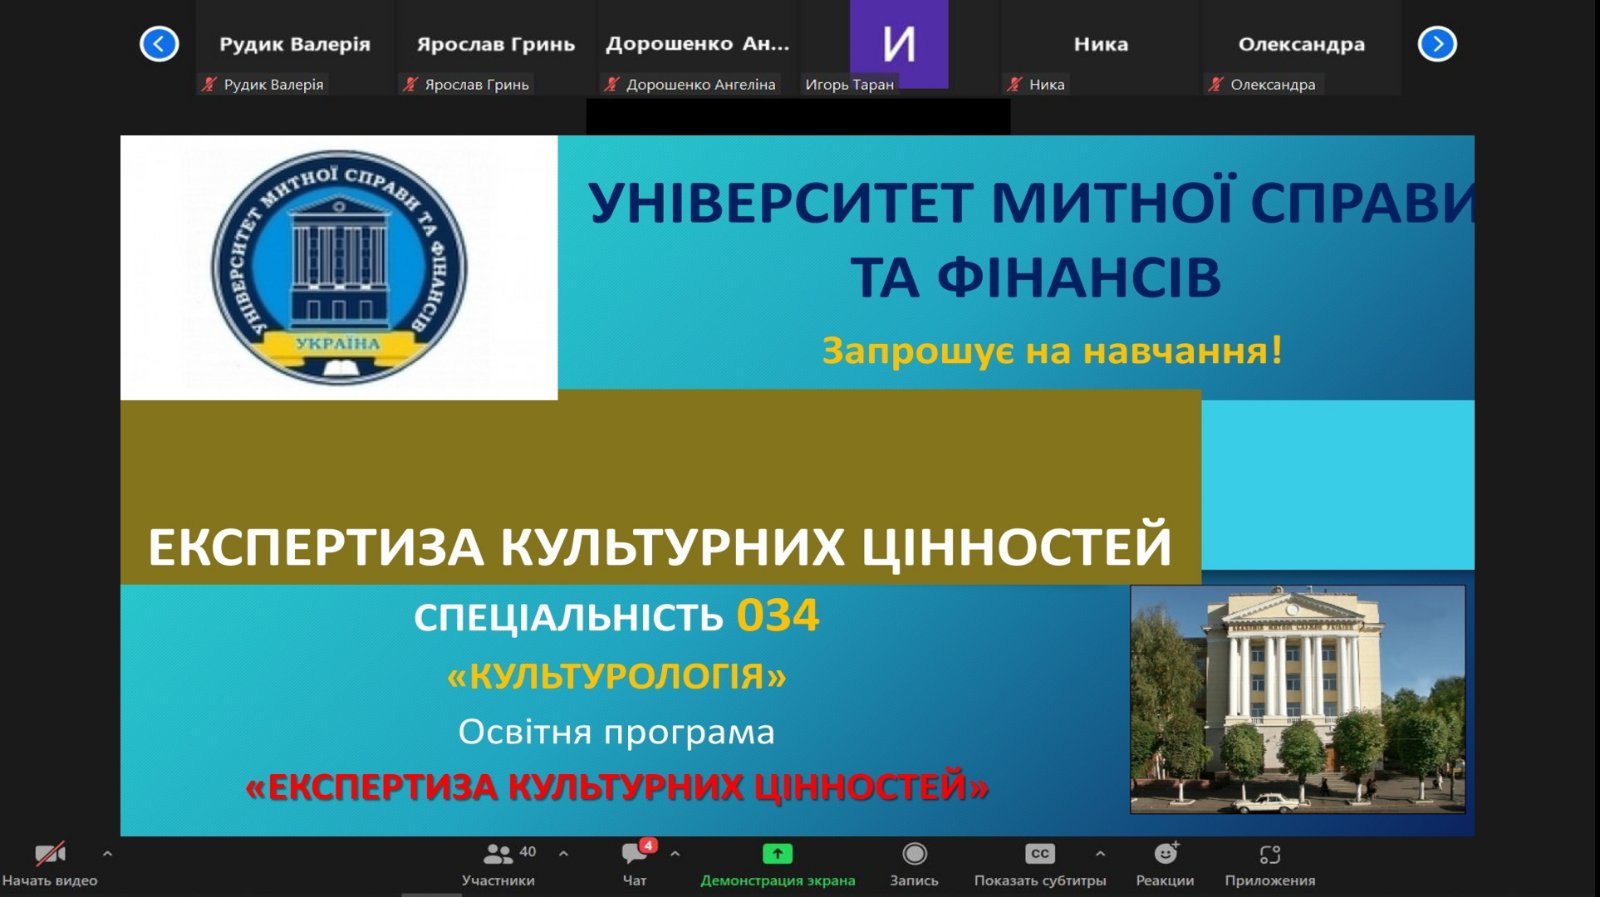Click muted mic icon beside Ника
1600x897 pixels.
click(1015, 84)
